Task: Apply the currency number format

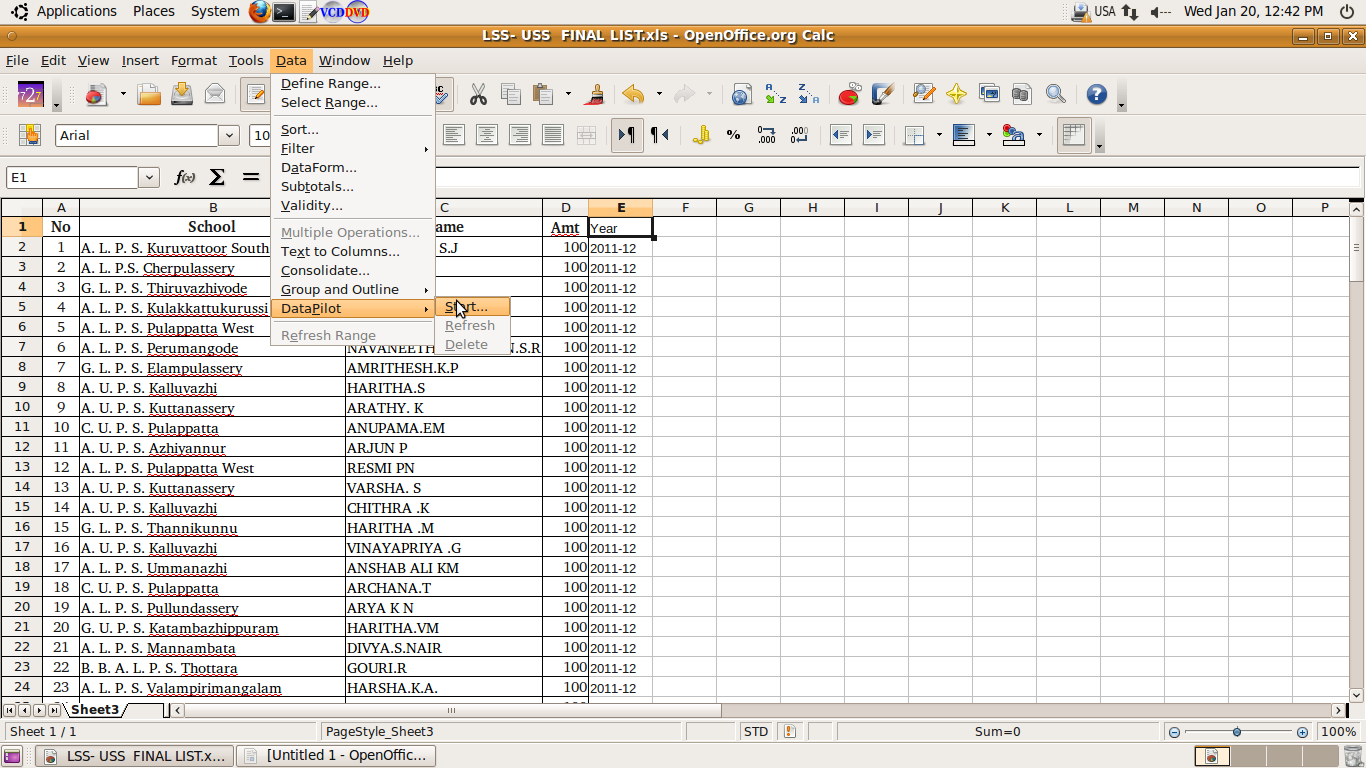Action: pyautogui.click(x=703, y=134)
